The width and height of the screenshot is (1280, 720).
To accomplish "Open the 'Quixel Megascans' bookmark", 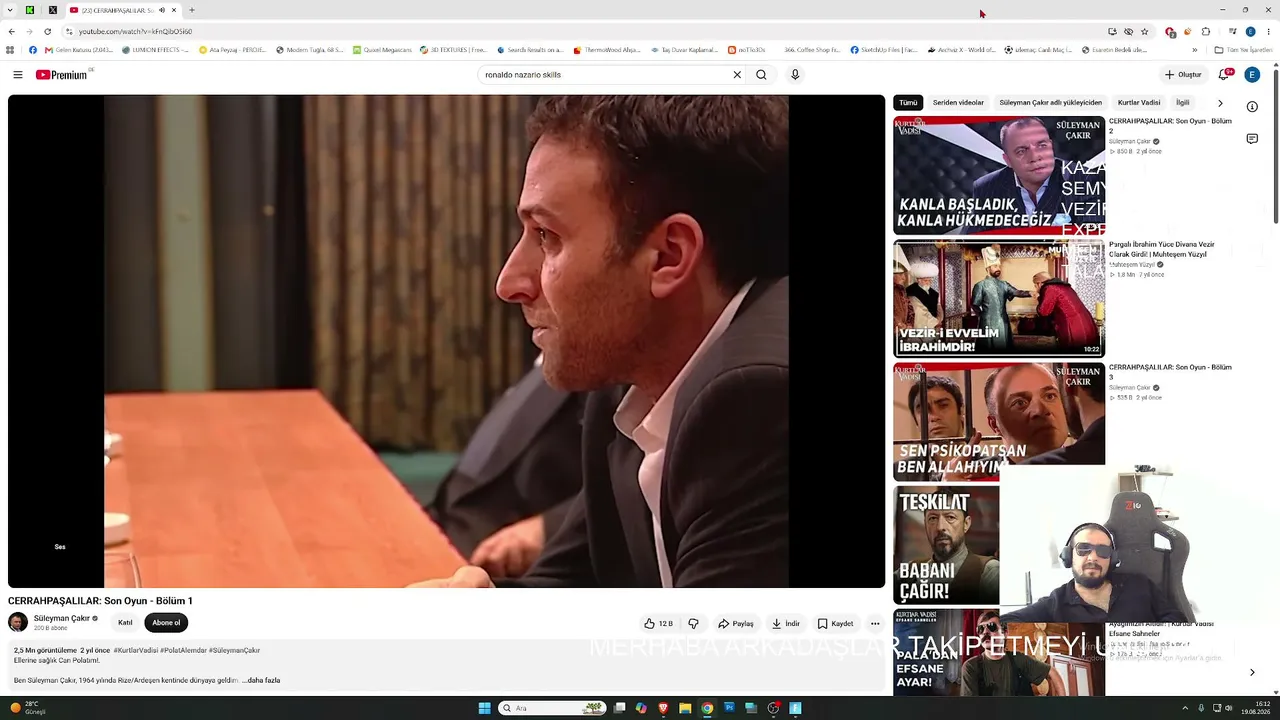I will (381, 50).
